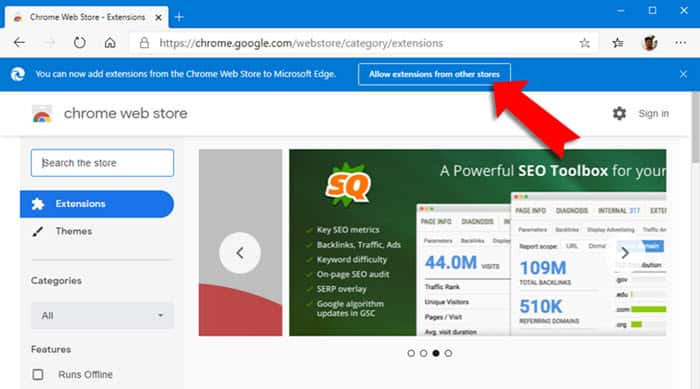Open the user profile avatar
Screen dimensions: 700x389
[650, 43]
